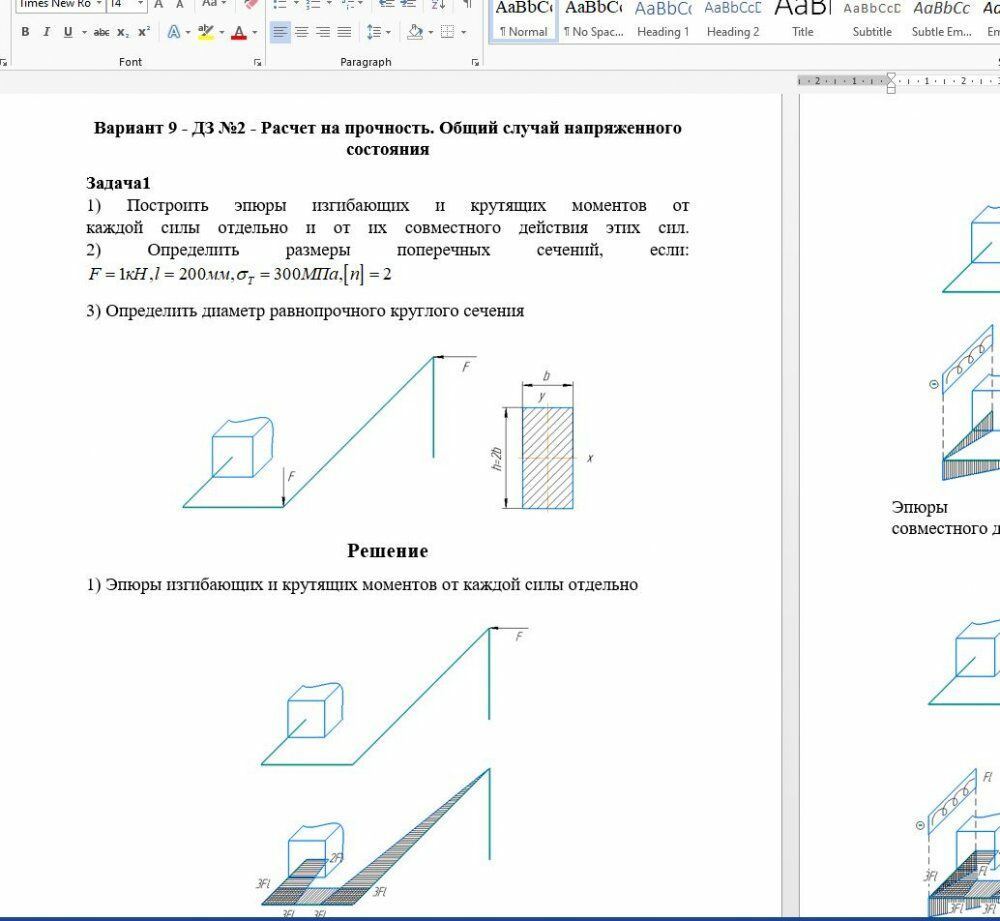
Task: Apply text effects with the outlined A icon
Action: click(x=173, y=32)
